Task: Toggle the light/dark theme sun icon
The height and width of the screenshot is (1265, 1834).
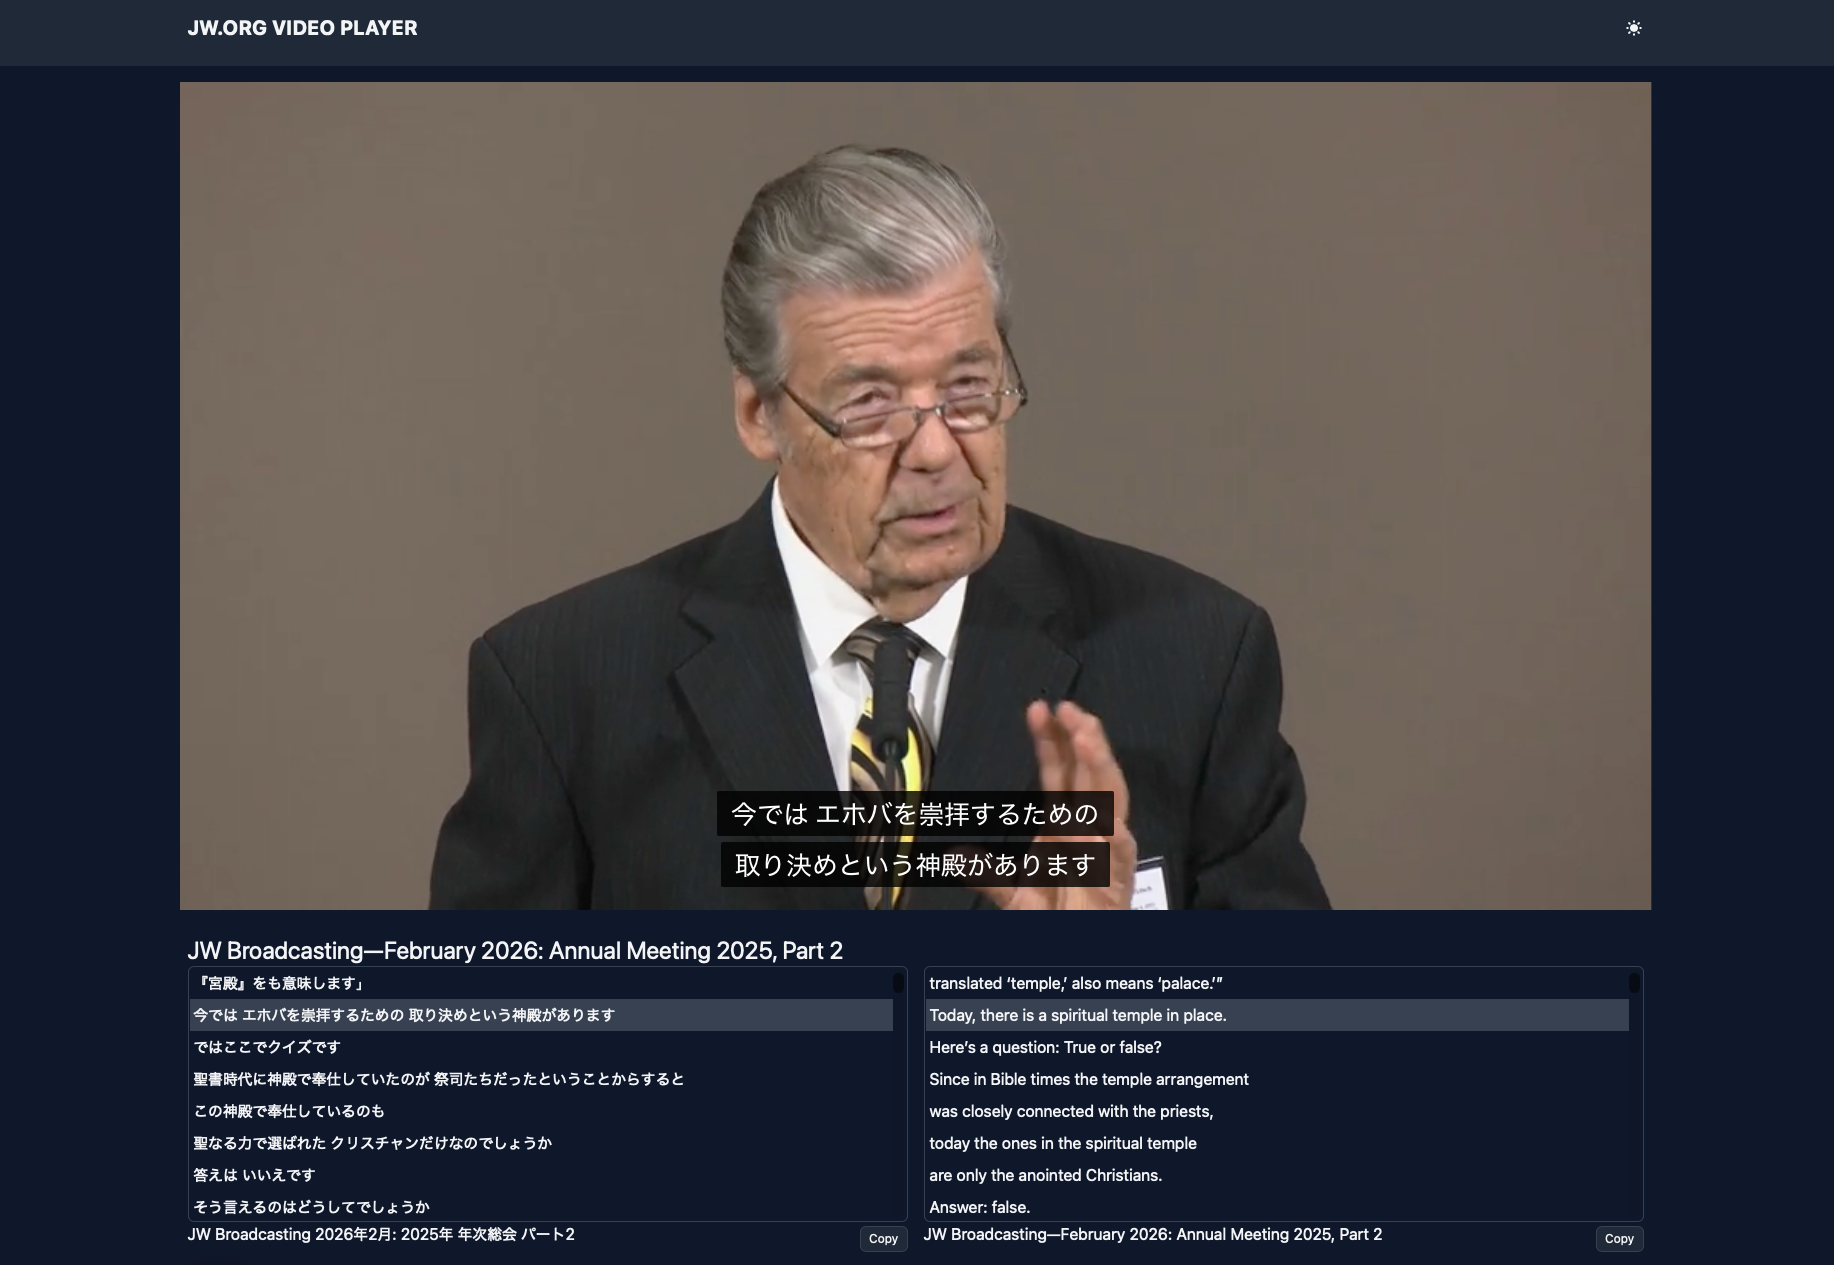Action: click(x=1633, y=28)
